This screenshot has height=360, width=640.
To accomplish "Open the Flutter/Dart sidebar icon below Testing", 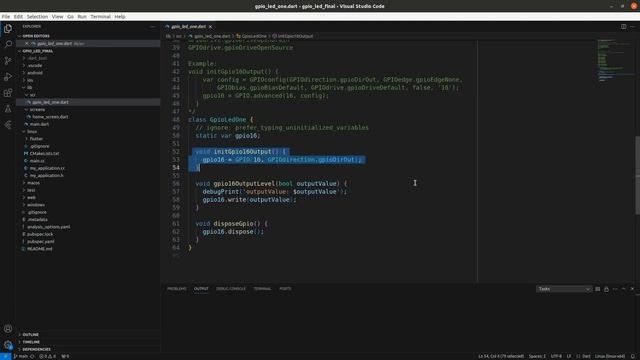I will coord(8,125).
